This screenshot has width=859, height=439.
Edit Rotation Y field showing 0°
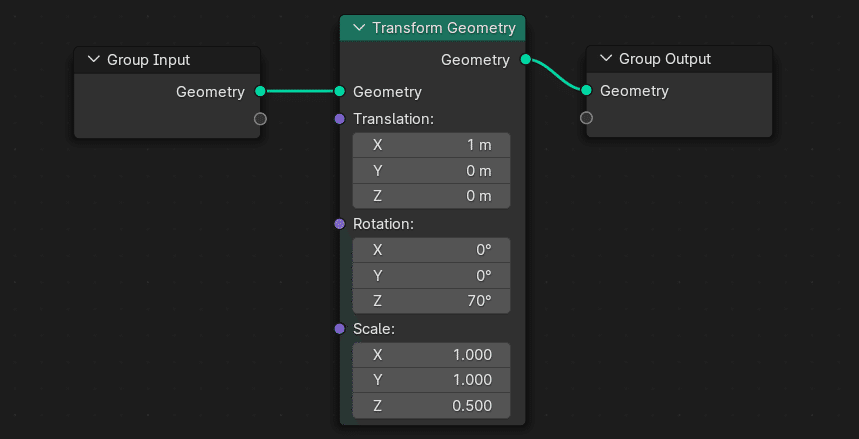[x=431, y=276]
